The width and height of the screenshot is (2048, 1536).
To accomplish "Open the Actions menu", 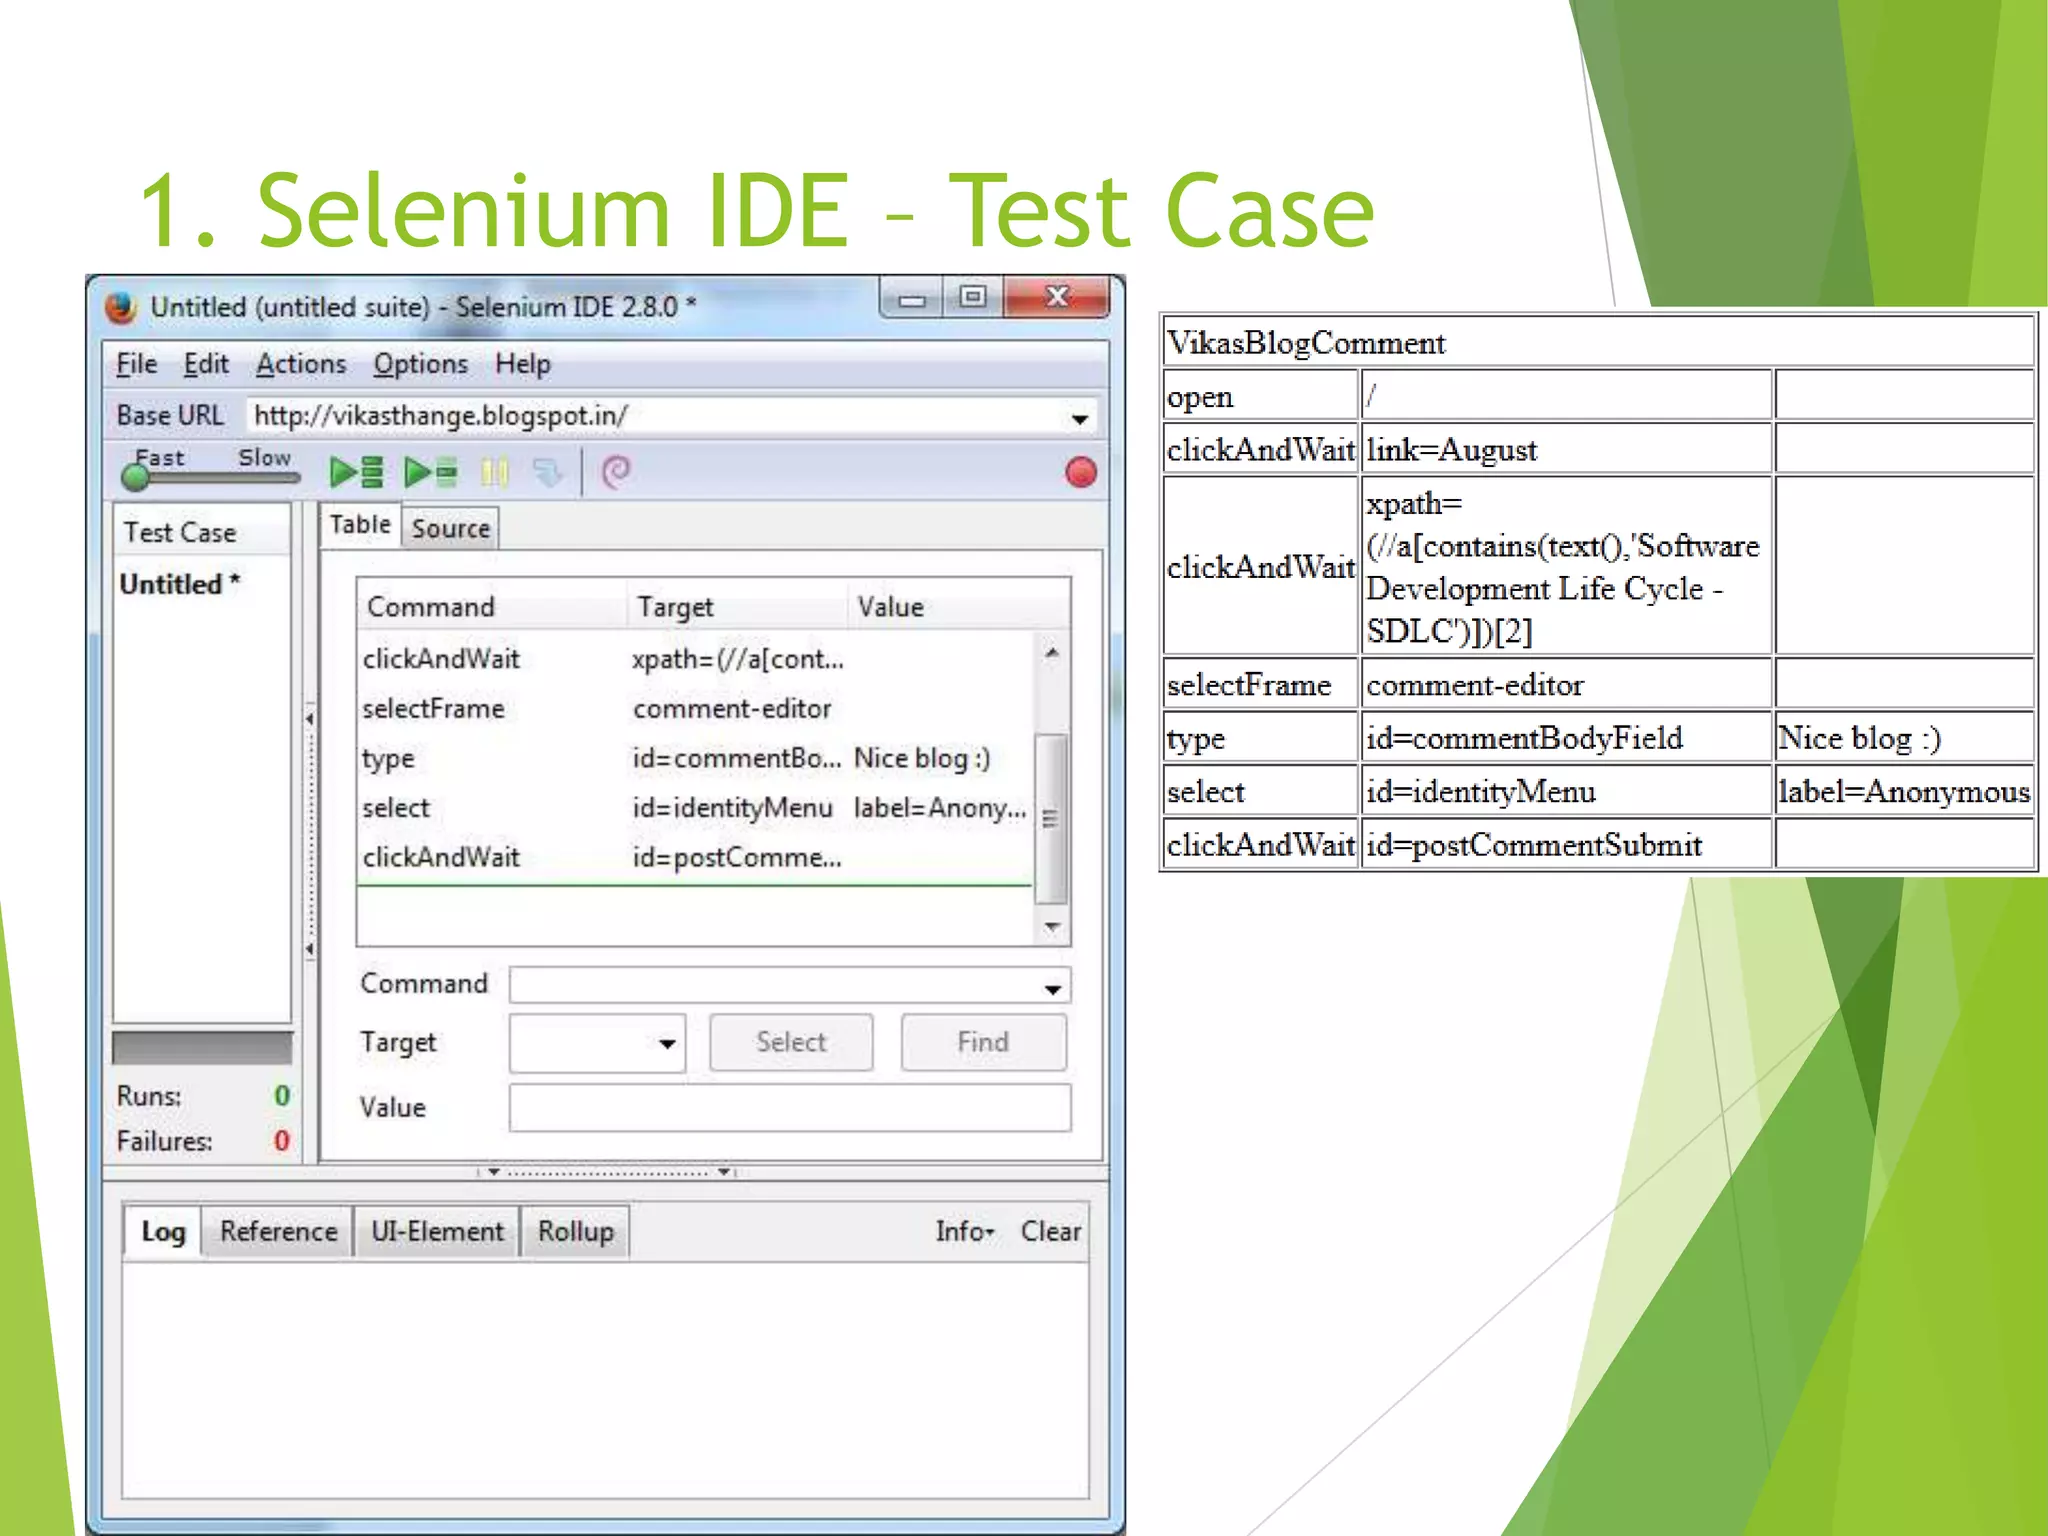I will click(x=301, y=364).
